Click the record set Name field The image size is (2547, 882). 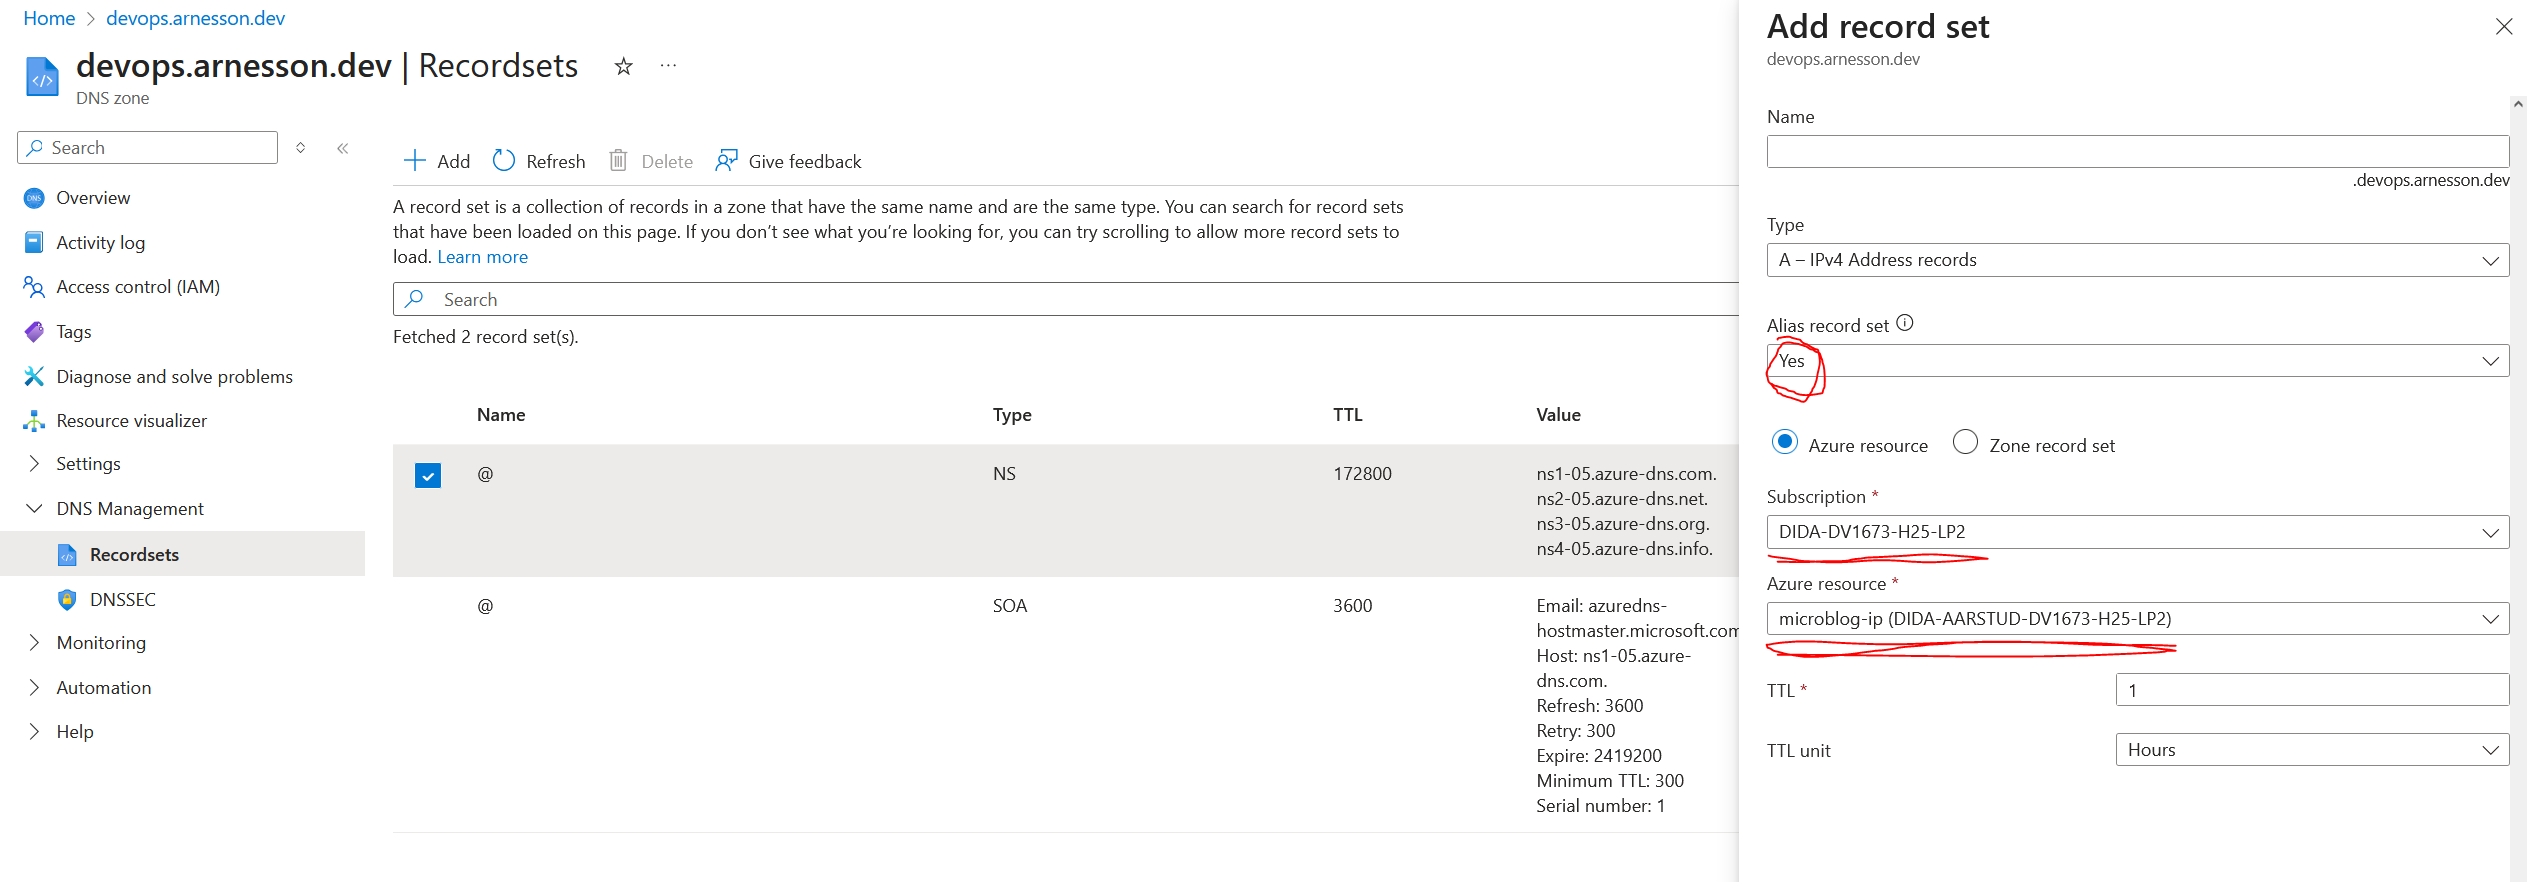(2137, 152)
